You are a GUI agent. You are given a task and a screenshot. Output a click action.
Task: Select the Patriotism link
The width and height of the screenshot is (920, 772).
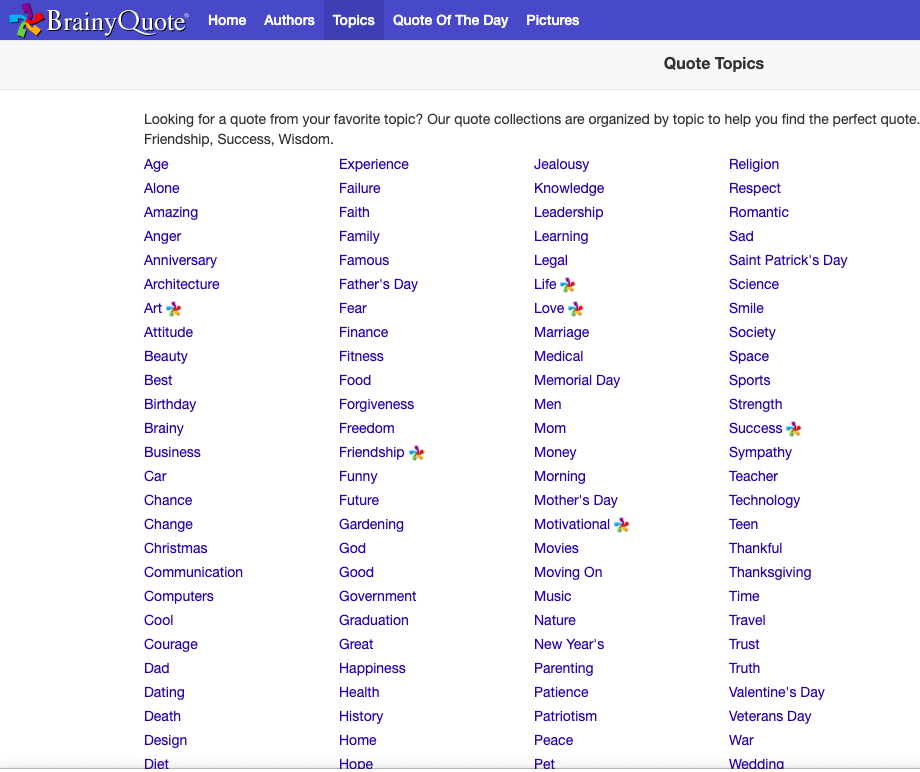pos(565,717)
